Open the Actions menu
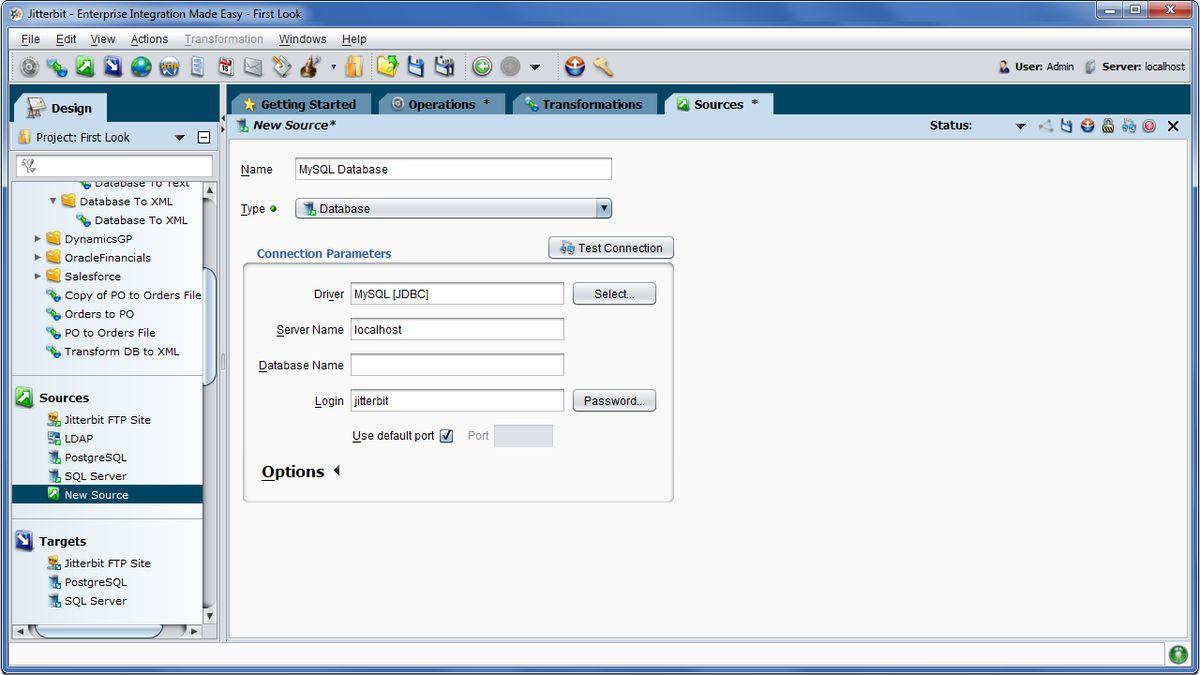 tap(150, 39)
